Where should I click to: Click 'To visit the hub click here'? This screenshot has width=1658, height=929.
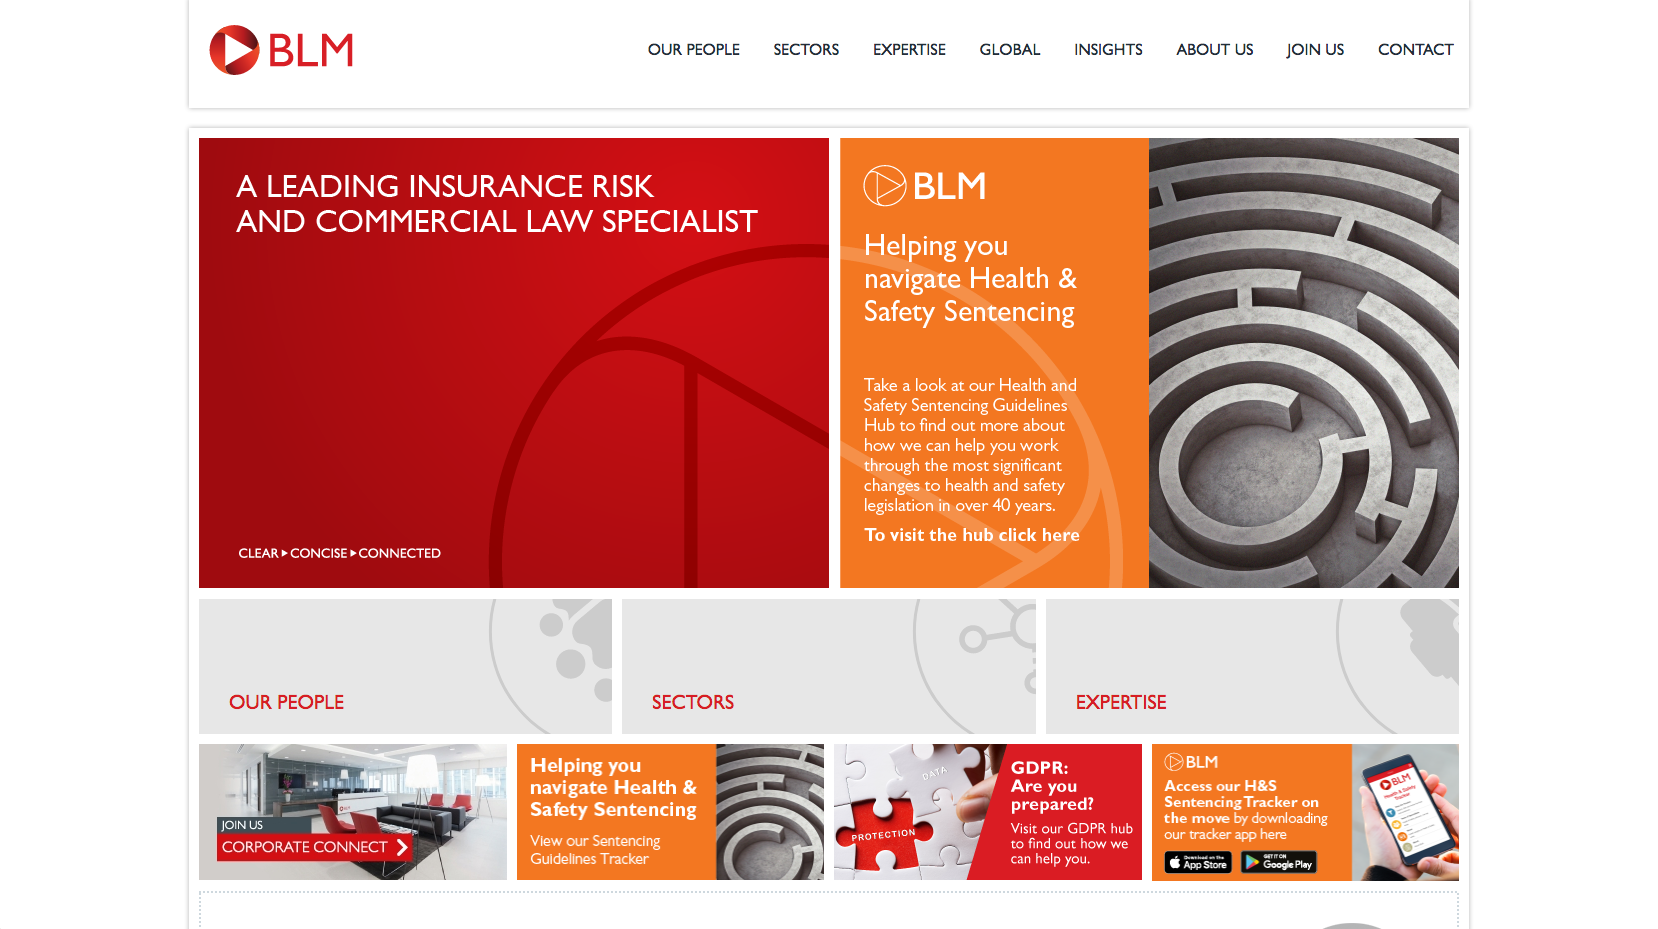point(971,535)
